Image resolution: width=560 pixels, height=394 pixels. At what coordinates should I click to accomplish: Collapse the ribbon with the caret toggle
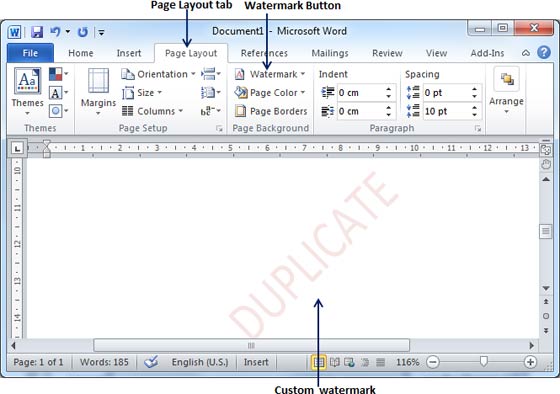[526, 53]
